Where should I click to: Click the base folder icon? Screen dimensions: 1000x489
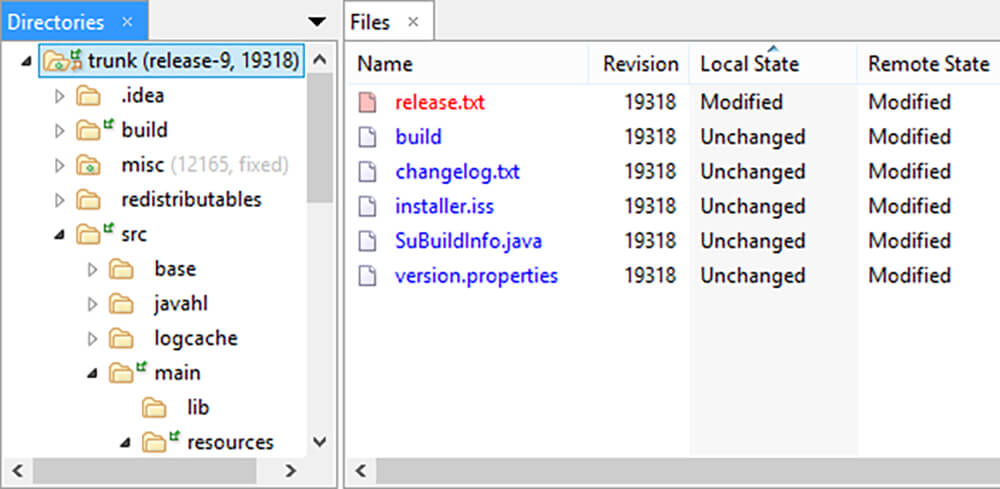coord(121,270)
